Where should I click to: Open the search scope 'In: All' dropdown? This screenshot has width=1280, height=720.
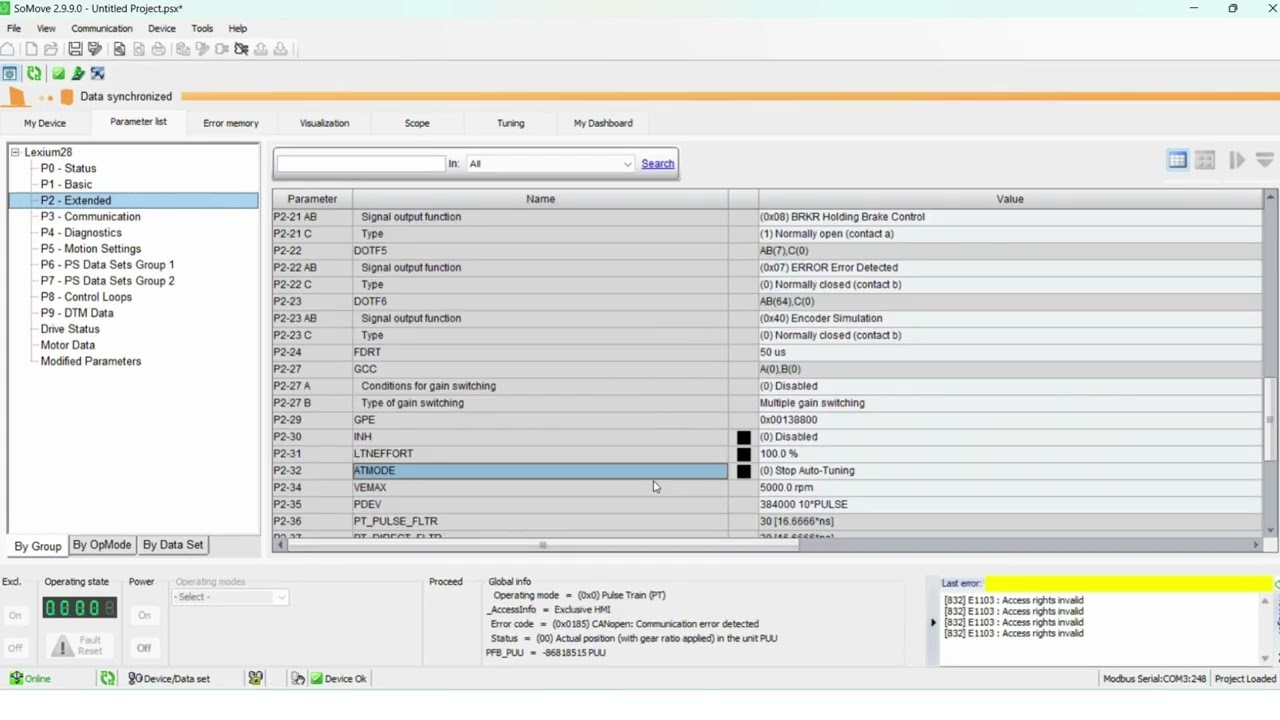coord(550,164)
